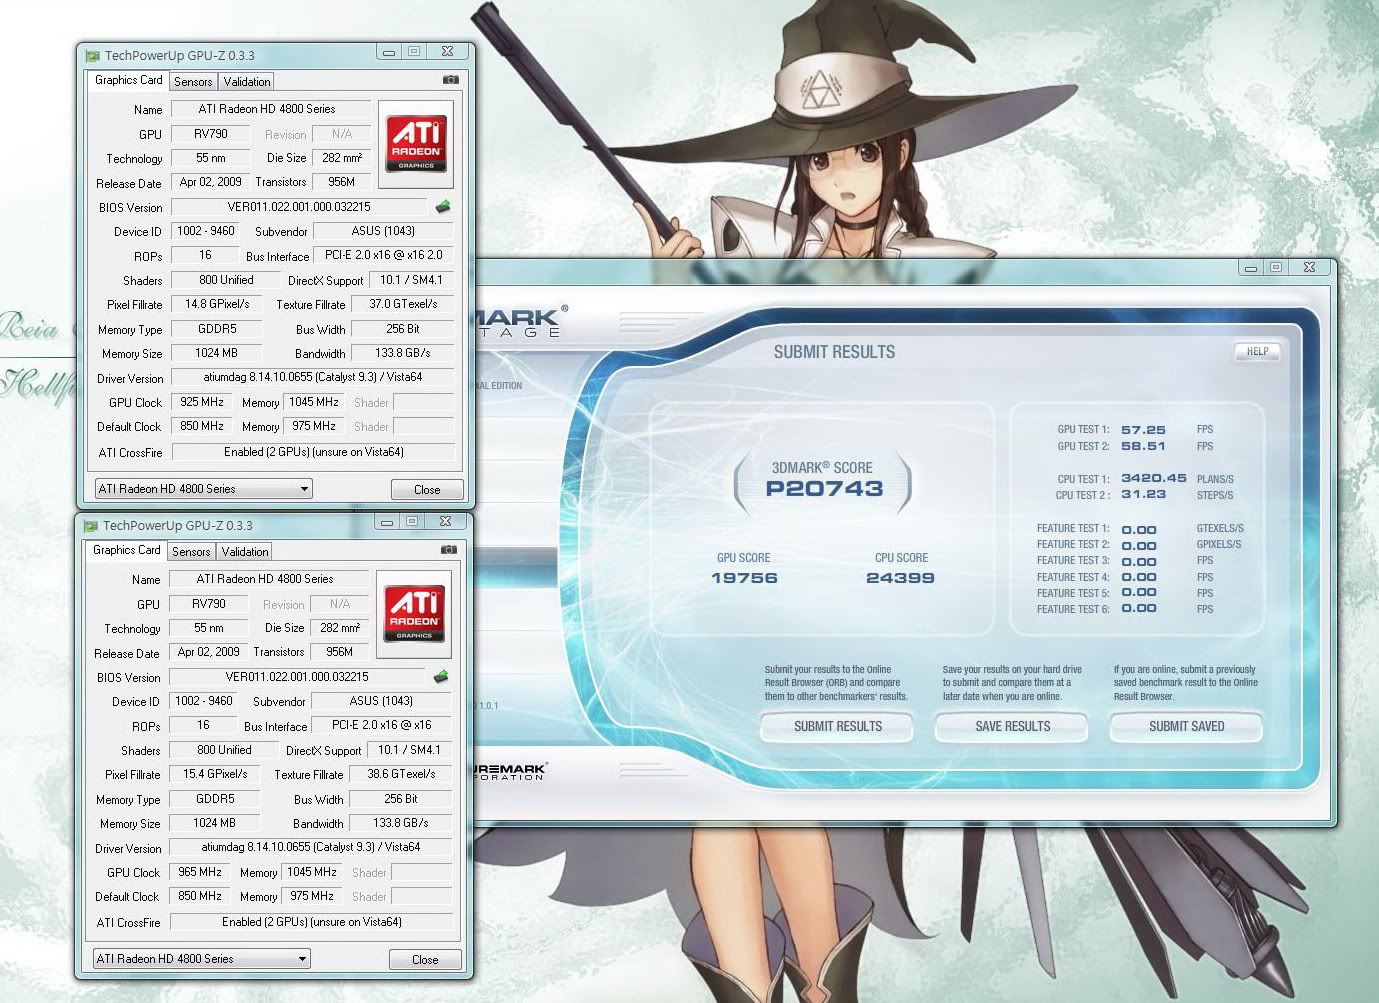This screenshot has height=1003, width=1379.
Task: Click the ATI Radeon logo in lower GPU-Z window
Action: coord(414,614)
